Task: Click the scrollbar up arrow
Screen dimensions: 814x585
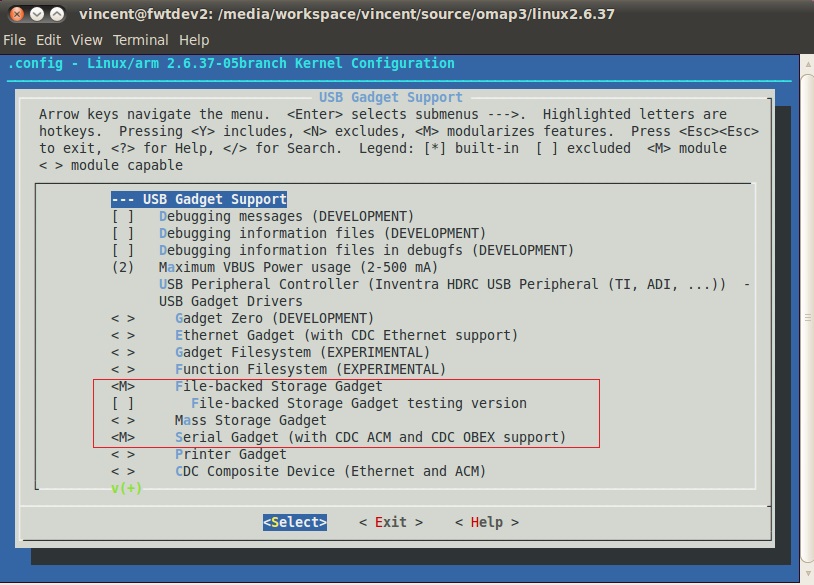Action: pyautogui.click(x=807, y=64)
